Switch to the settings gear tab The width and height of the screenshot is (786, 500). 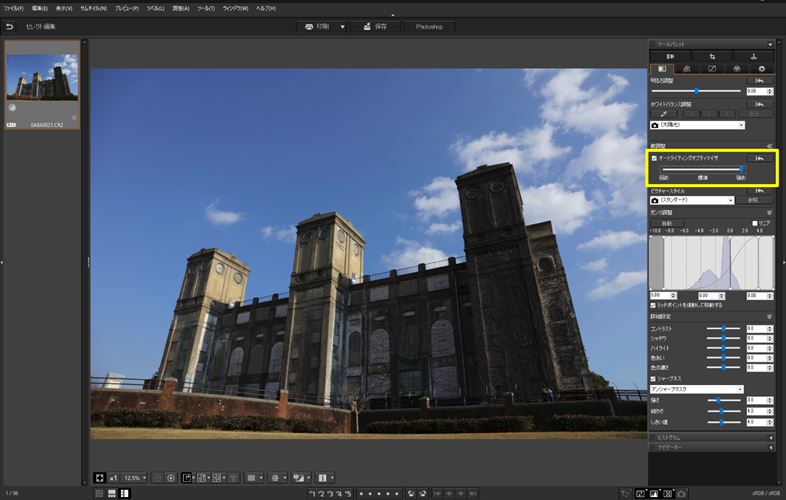[x=761, y=69]
